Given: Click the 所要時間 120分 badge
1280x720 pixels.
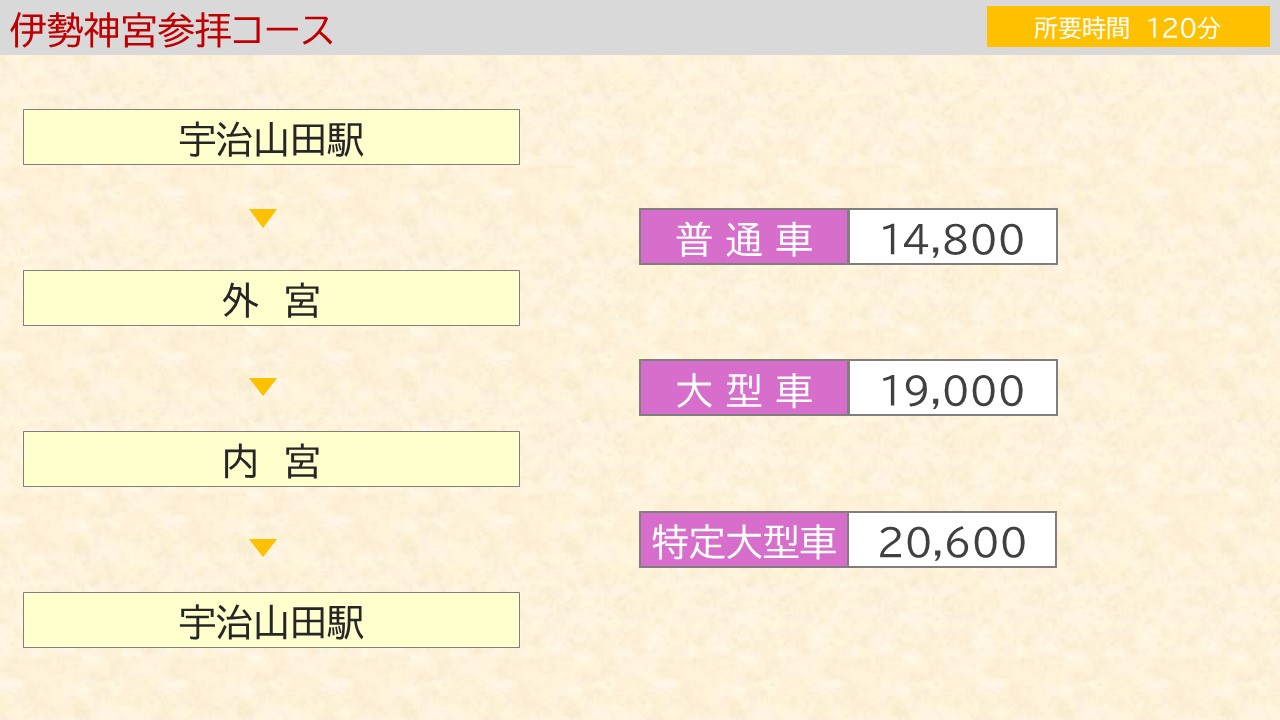Looking at the screenshot, I should point(1128,27).
